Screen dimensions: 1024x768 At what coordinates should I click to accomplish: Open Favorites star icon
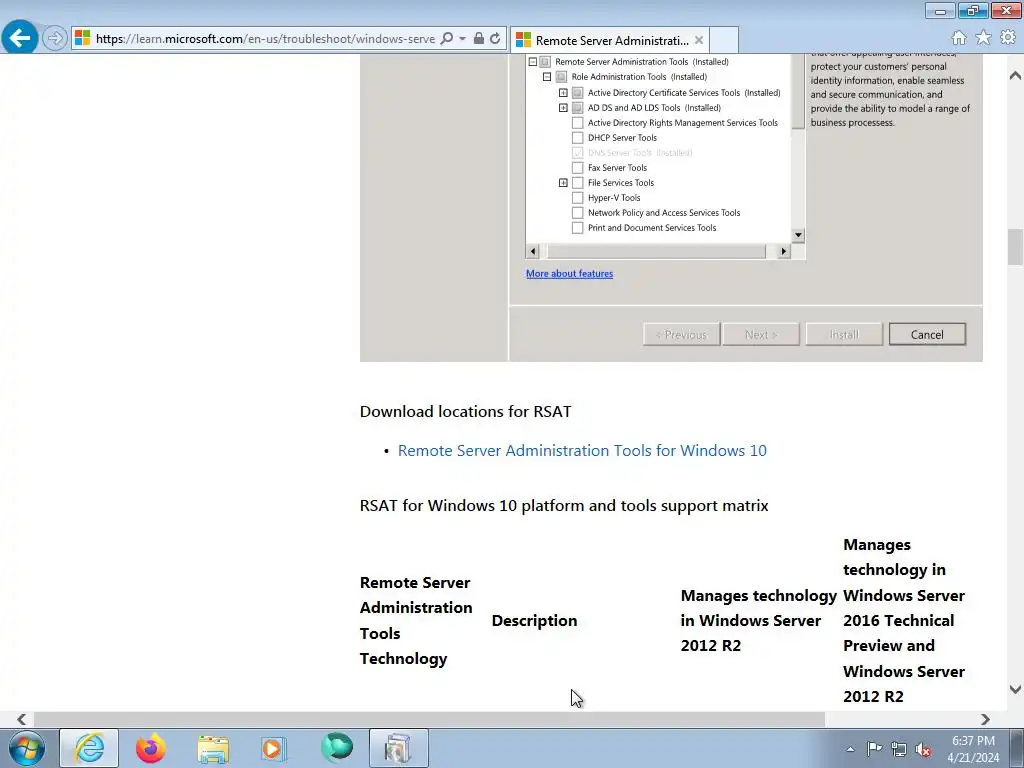[x=983, y=38]
